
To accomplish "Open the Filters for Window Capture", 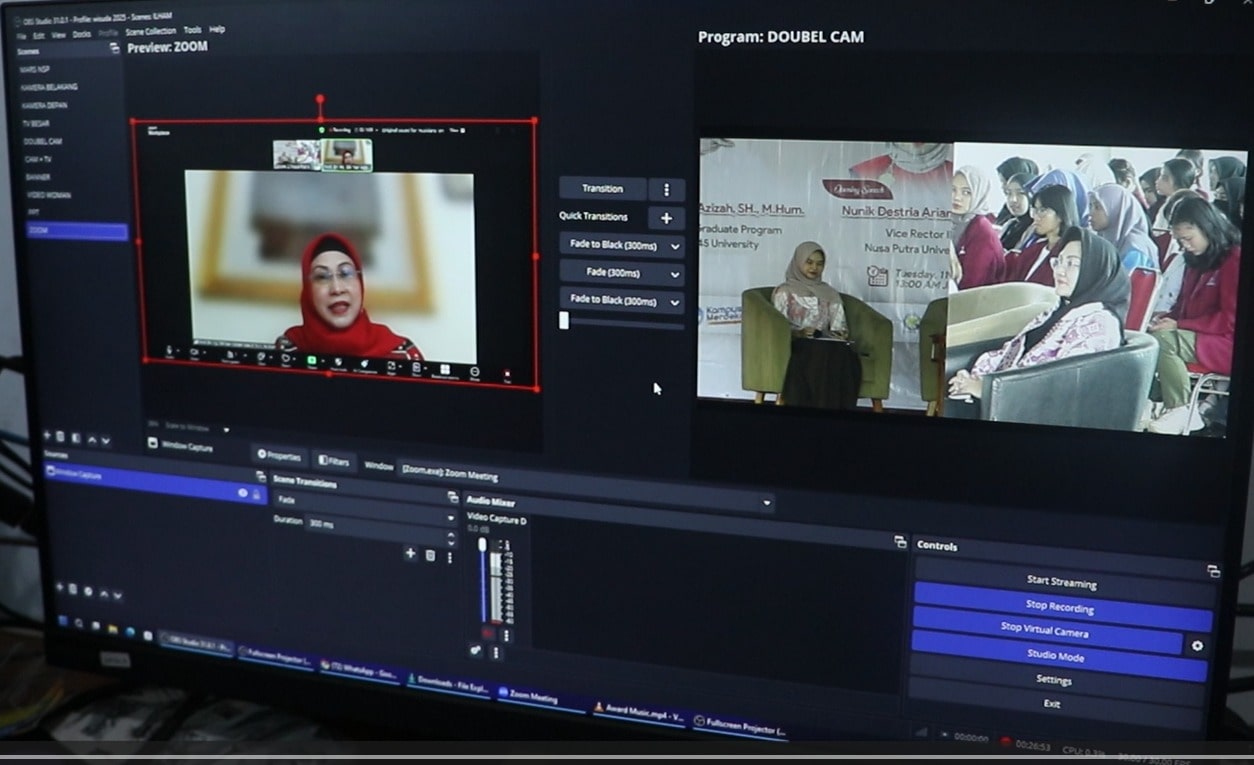I will click(333, 461).
